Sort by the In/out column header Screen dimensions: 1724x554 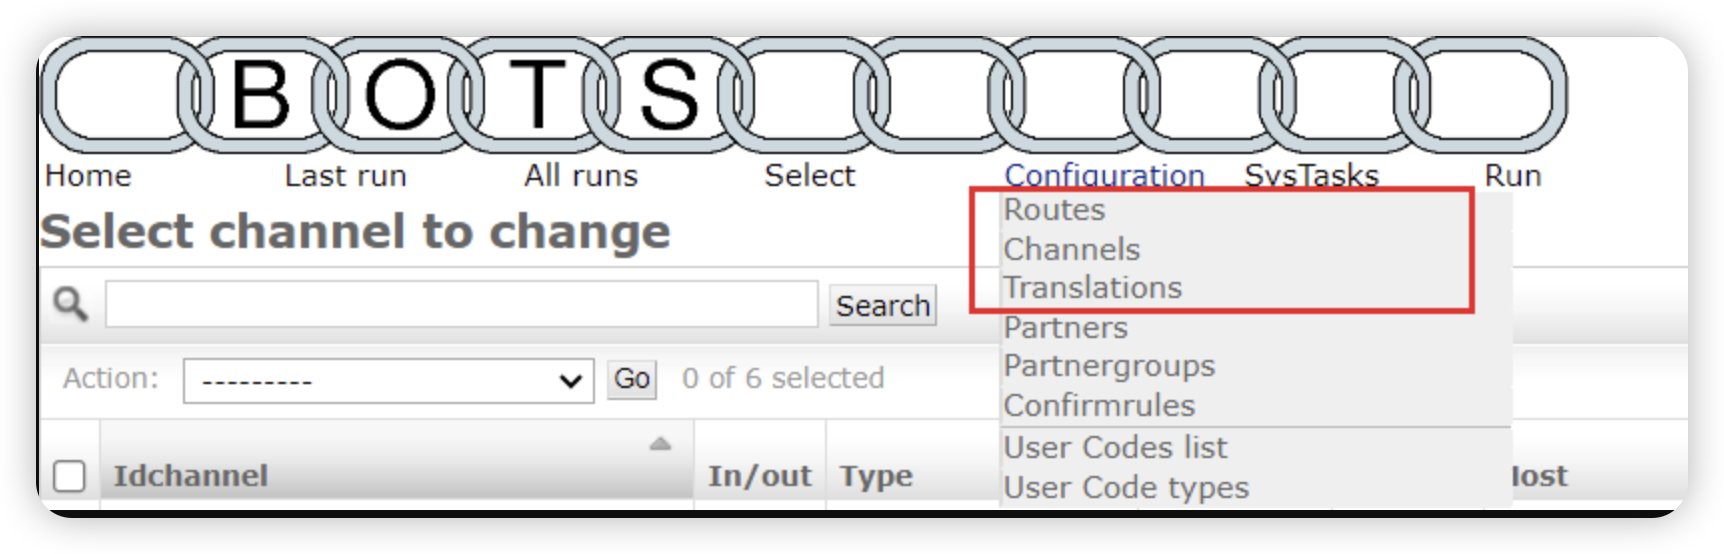pos(759,476)
